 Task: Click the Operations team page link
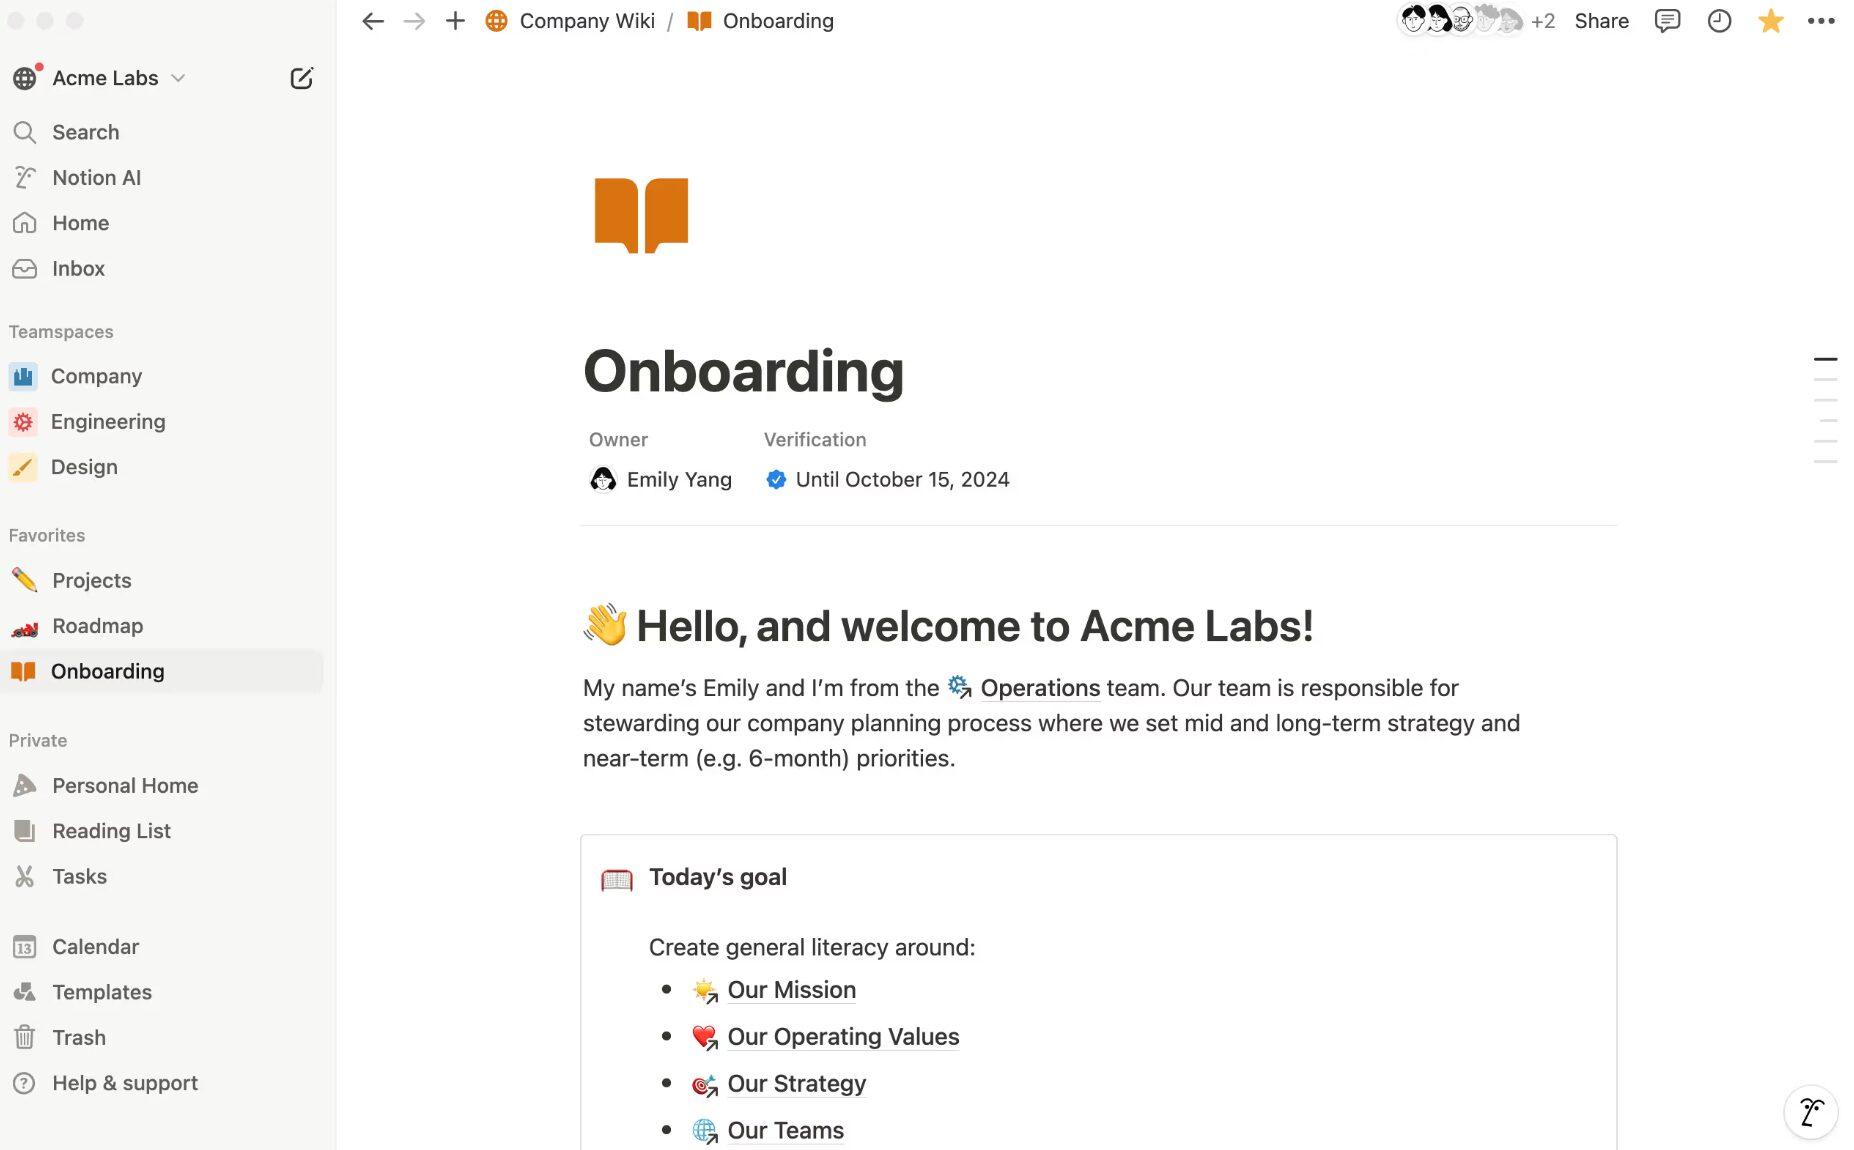tap(1039, 688)
